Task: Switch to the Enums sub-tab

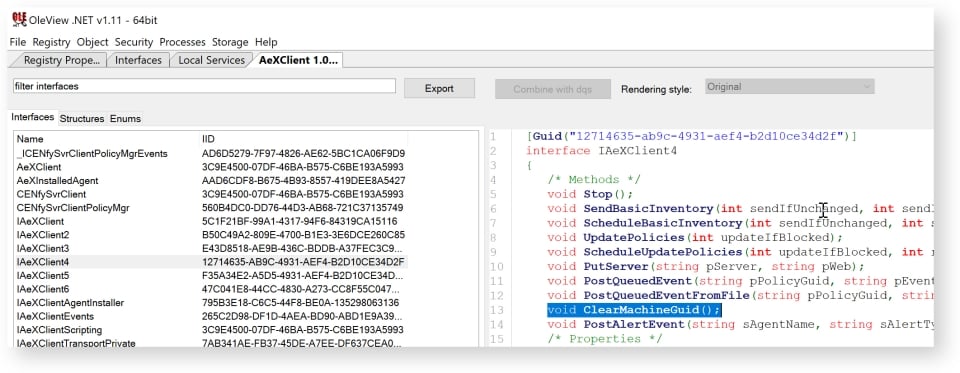Action: click(126, 118)
